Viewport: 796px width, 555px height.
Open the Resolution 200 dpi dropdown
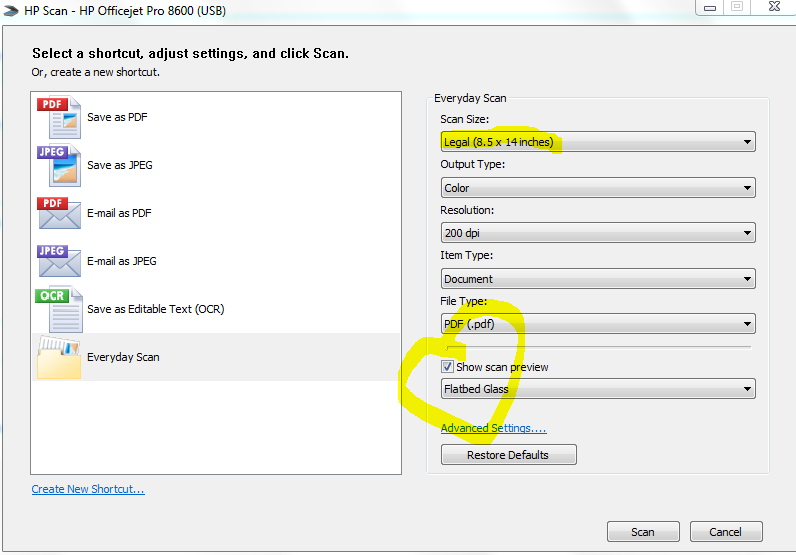coord(597,233)
